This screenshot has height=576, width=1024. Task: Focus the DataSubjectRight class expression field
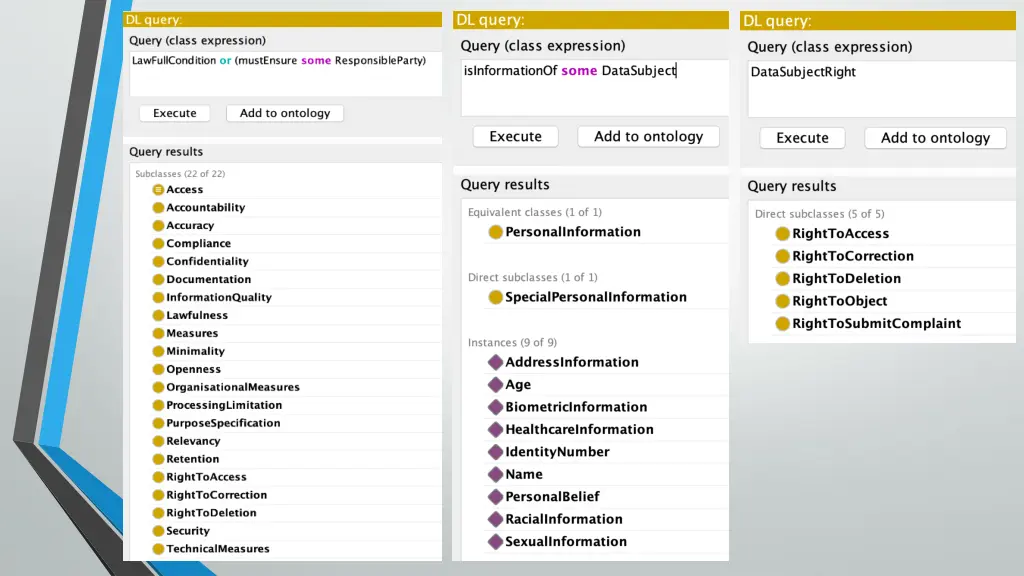point(882,89)
